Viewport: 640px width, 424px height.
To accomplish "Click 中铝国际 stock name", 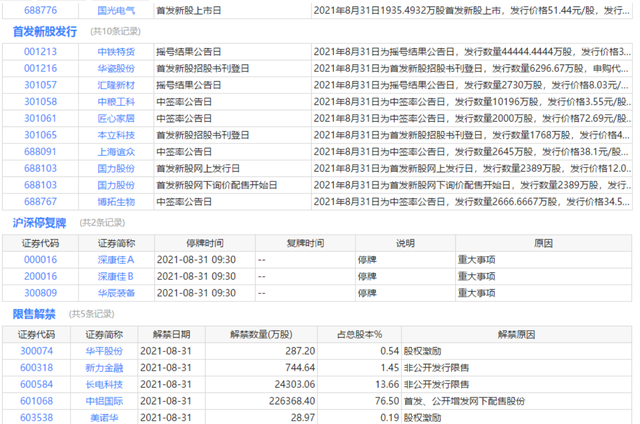I will [104, 402].
